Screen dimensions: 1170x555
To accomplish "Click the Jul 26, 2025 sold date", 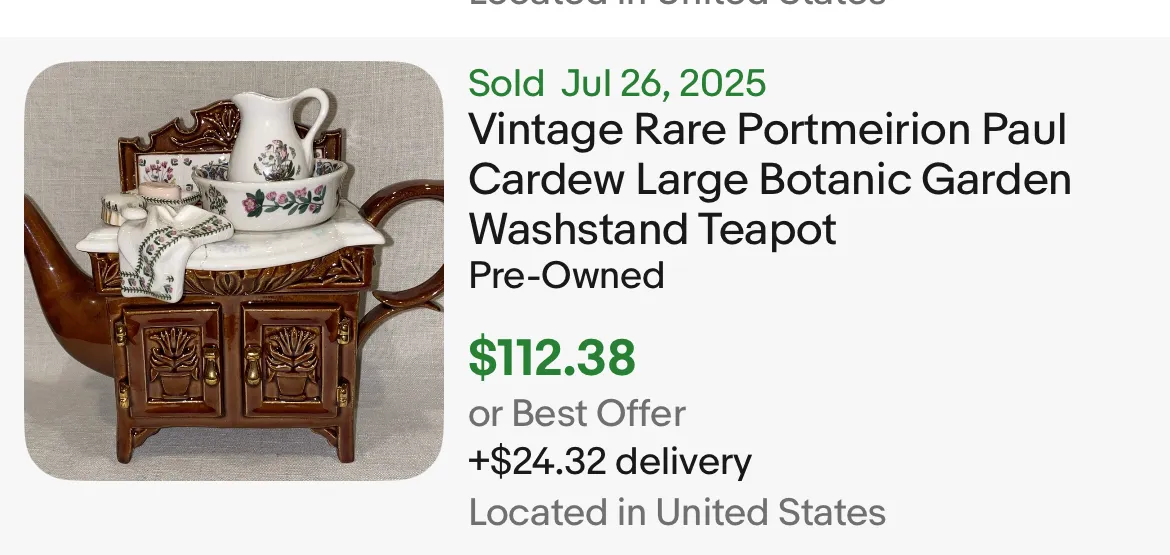I will click(663, 84).
